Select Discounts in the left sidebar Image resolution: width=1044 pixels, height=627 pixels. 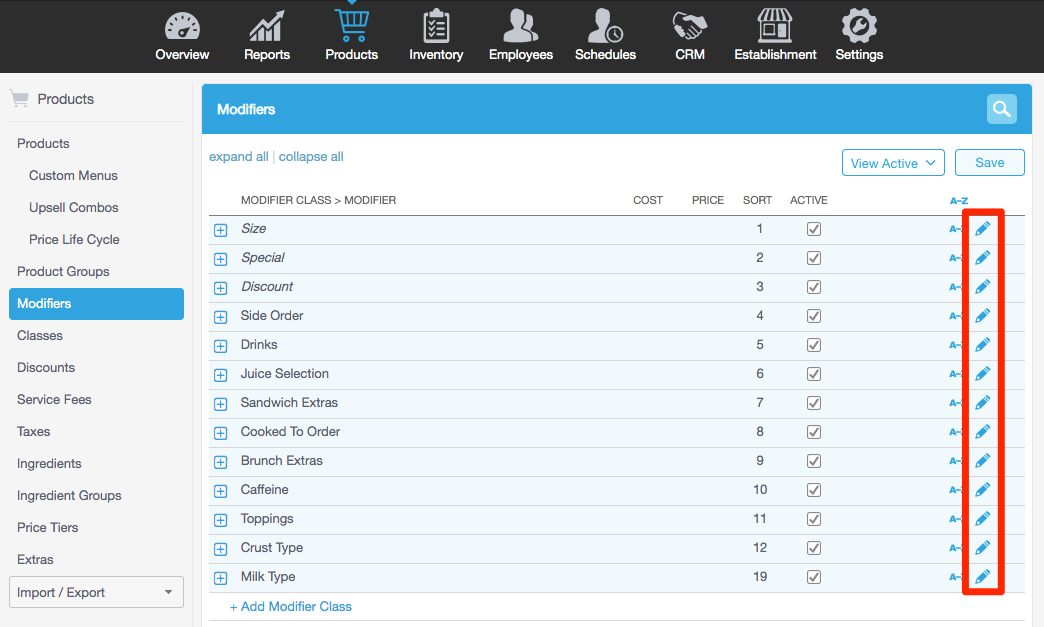46,367
